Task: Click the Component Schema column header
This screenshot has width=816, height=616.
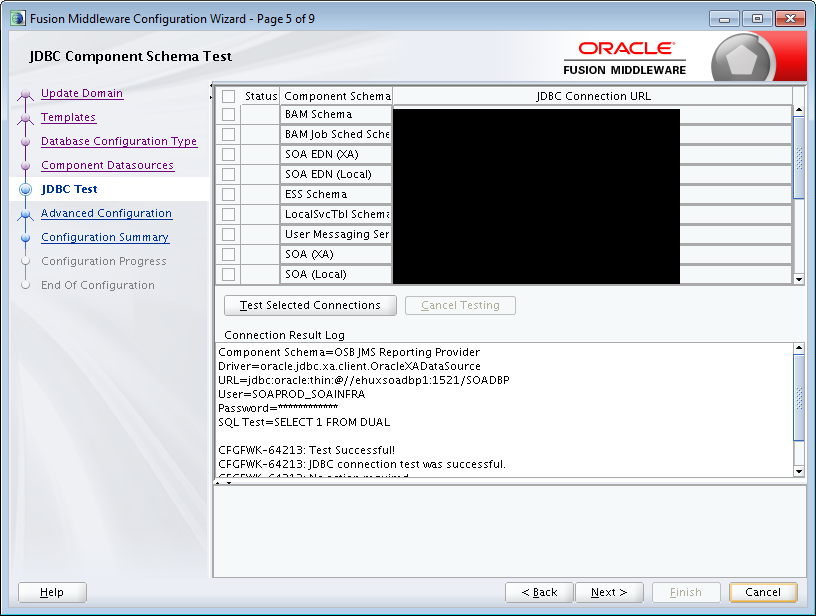Action: (x=336, y=95)
